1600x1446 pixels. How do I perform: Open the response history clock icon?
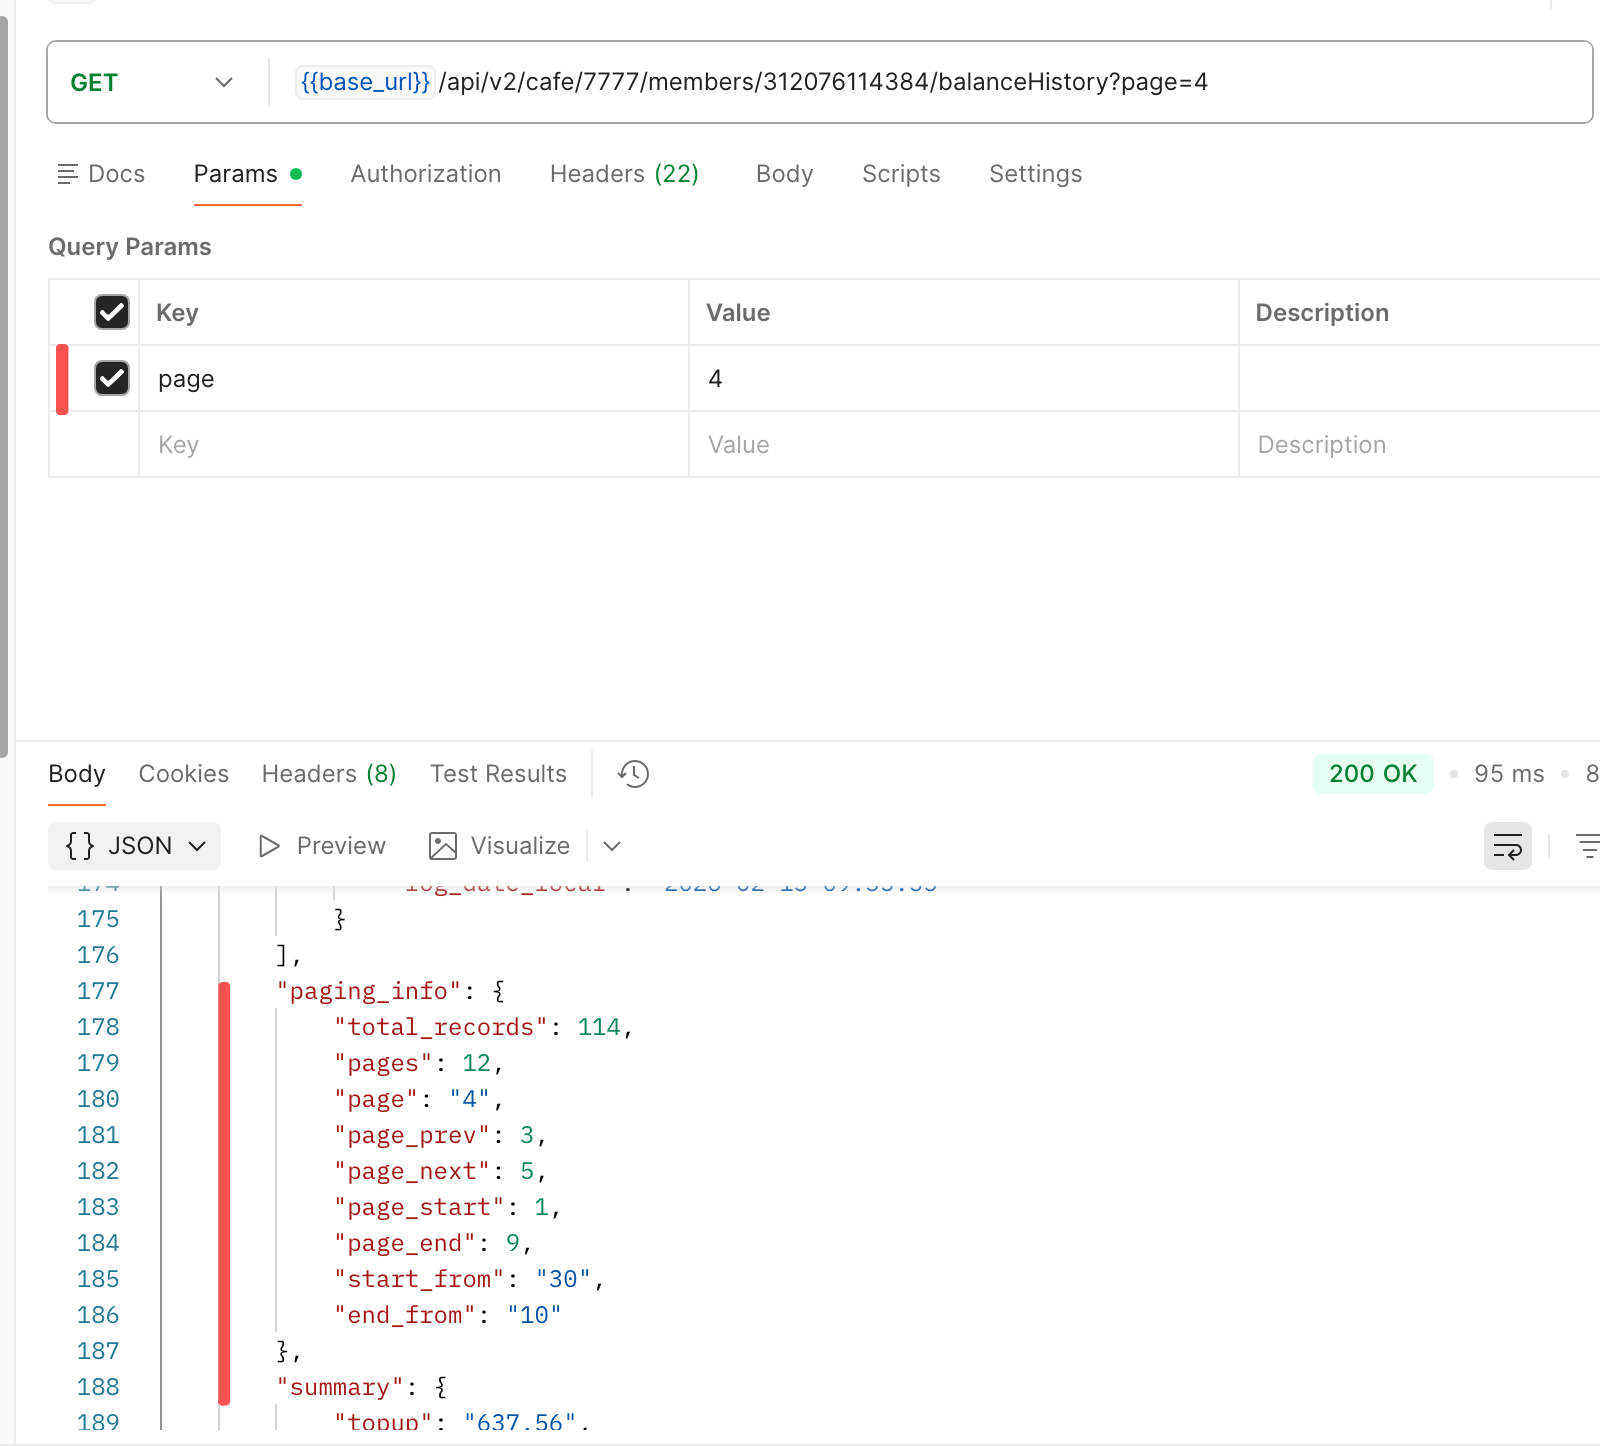click(633, 774)
